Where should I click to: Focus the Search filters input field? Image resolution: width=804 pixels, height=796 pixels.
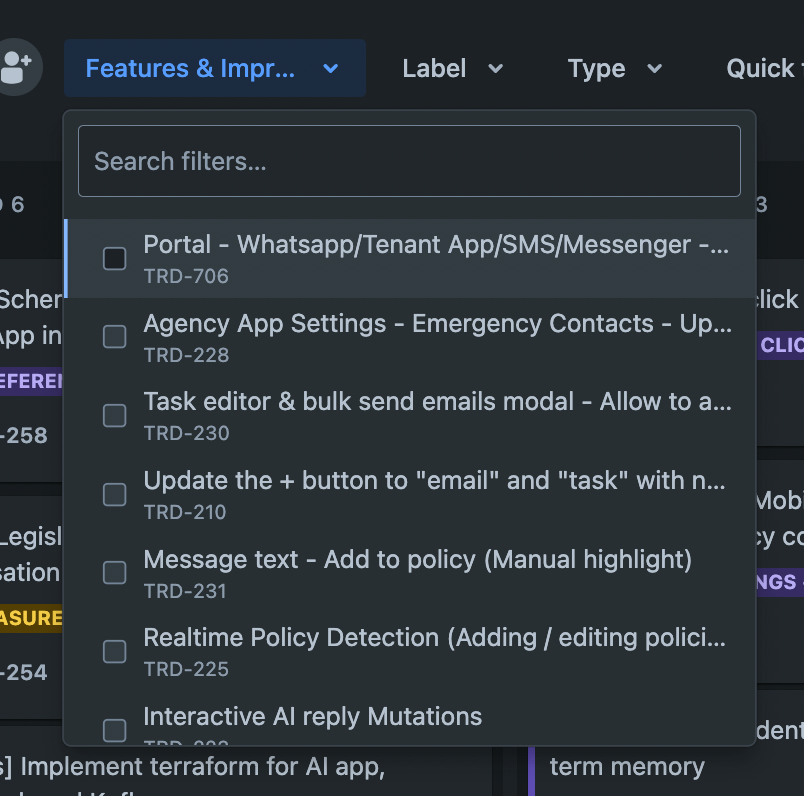[409, 161]
